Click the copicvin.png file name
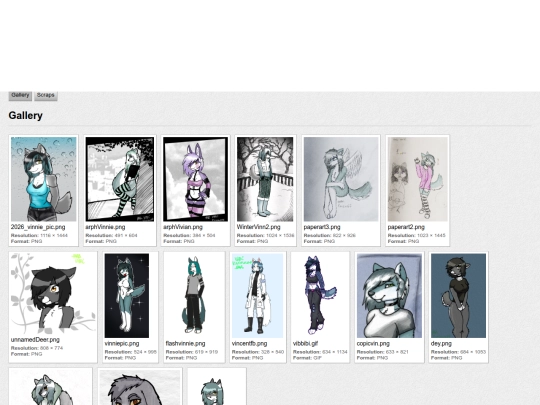 (x=373, y=343)
